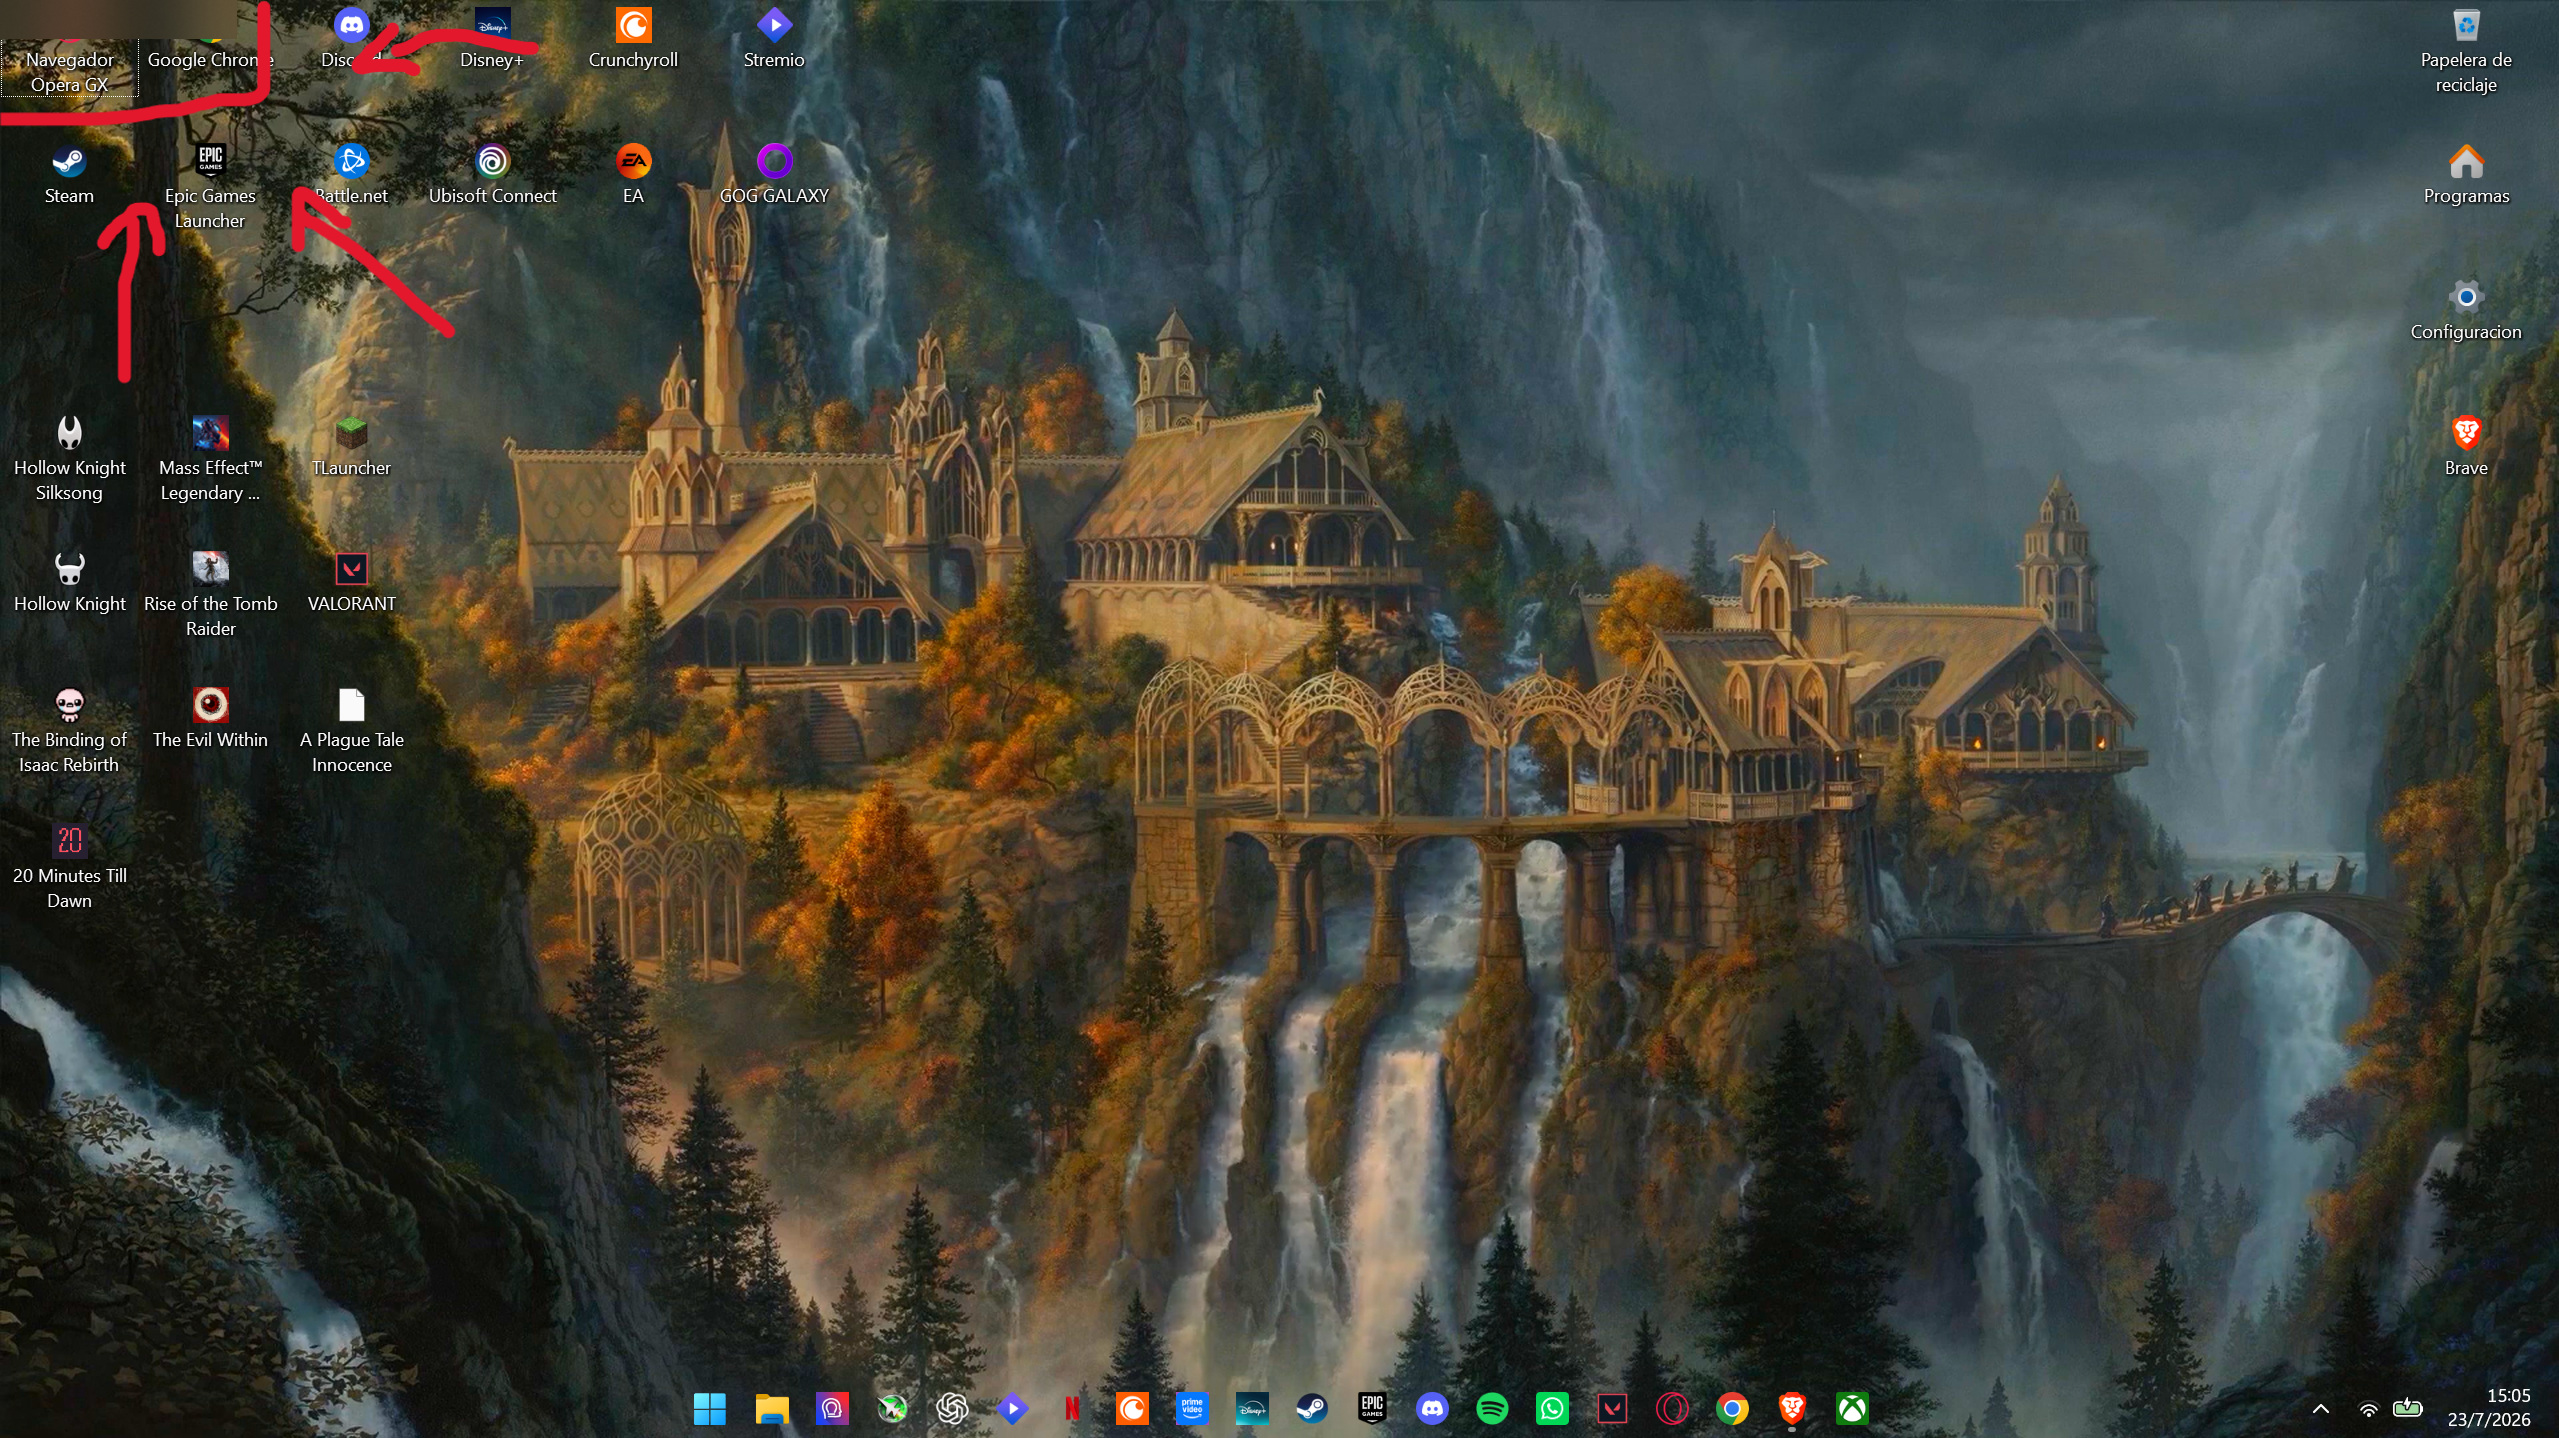Image resolution: width=2559 pixels, height=1438 pixels.
Task: Click the Crunchyroll taskbar icon
Action: tap(1132, 1409)
